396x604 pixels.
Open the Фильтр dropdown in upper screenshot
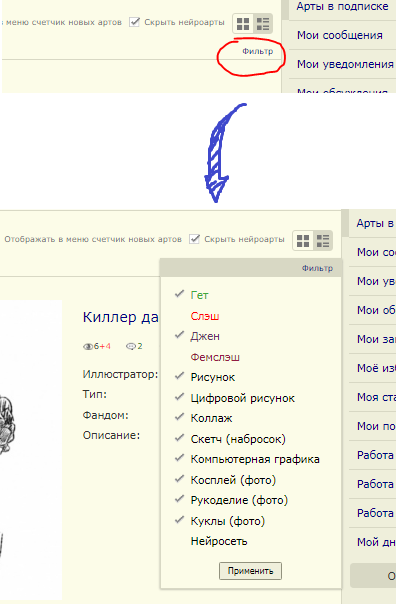257,51
